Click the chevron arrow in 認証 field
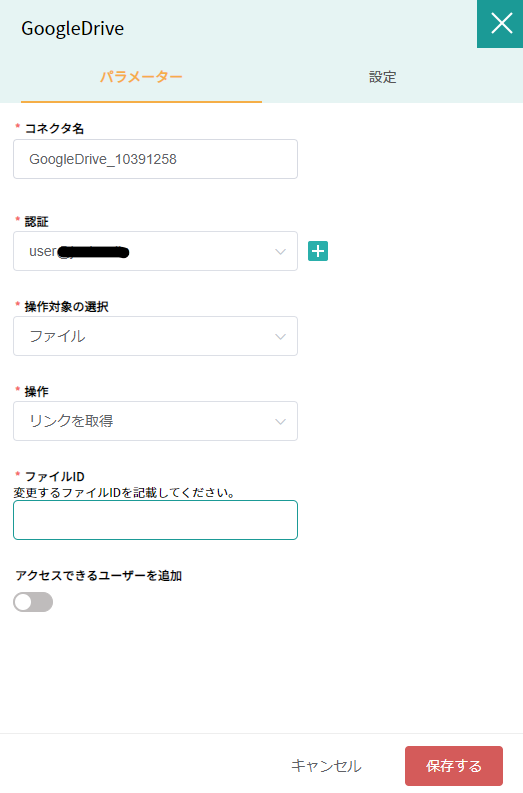The height and width of the screenshot is (793, 523). tap(280, 251)
